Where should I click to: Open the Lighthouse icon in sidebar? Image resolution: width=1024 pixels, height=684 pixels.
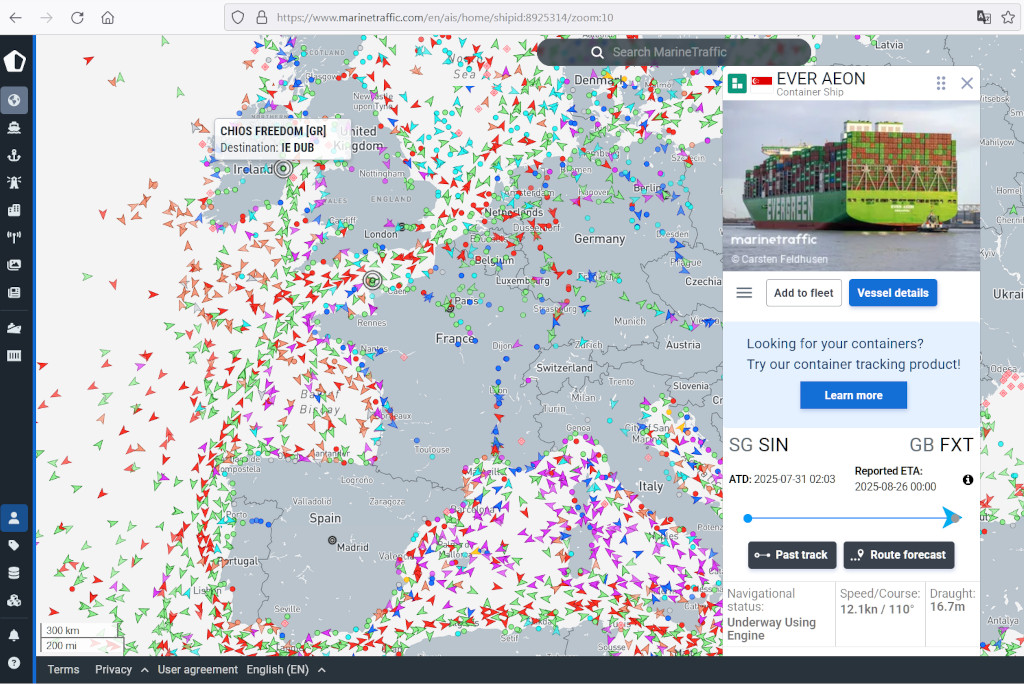pyautogui.click(x=14, y=183)
